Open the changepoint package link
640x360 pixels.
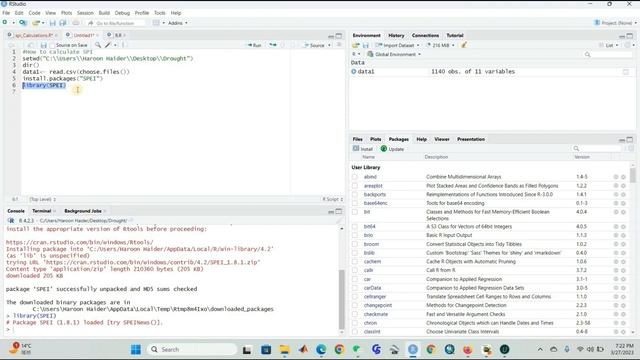pos(378,305)
